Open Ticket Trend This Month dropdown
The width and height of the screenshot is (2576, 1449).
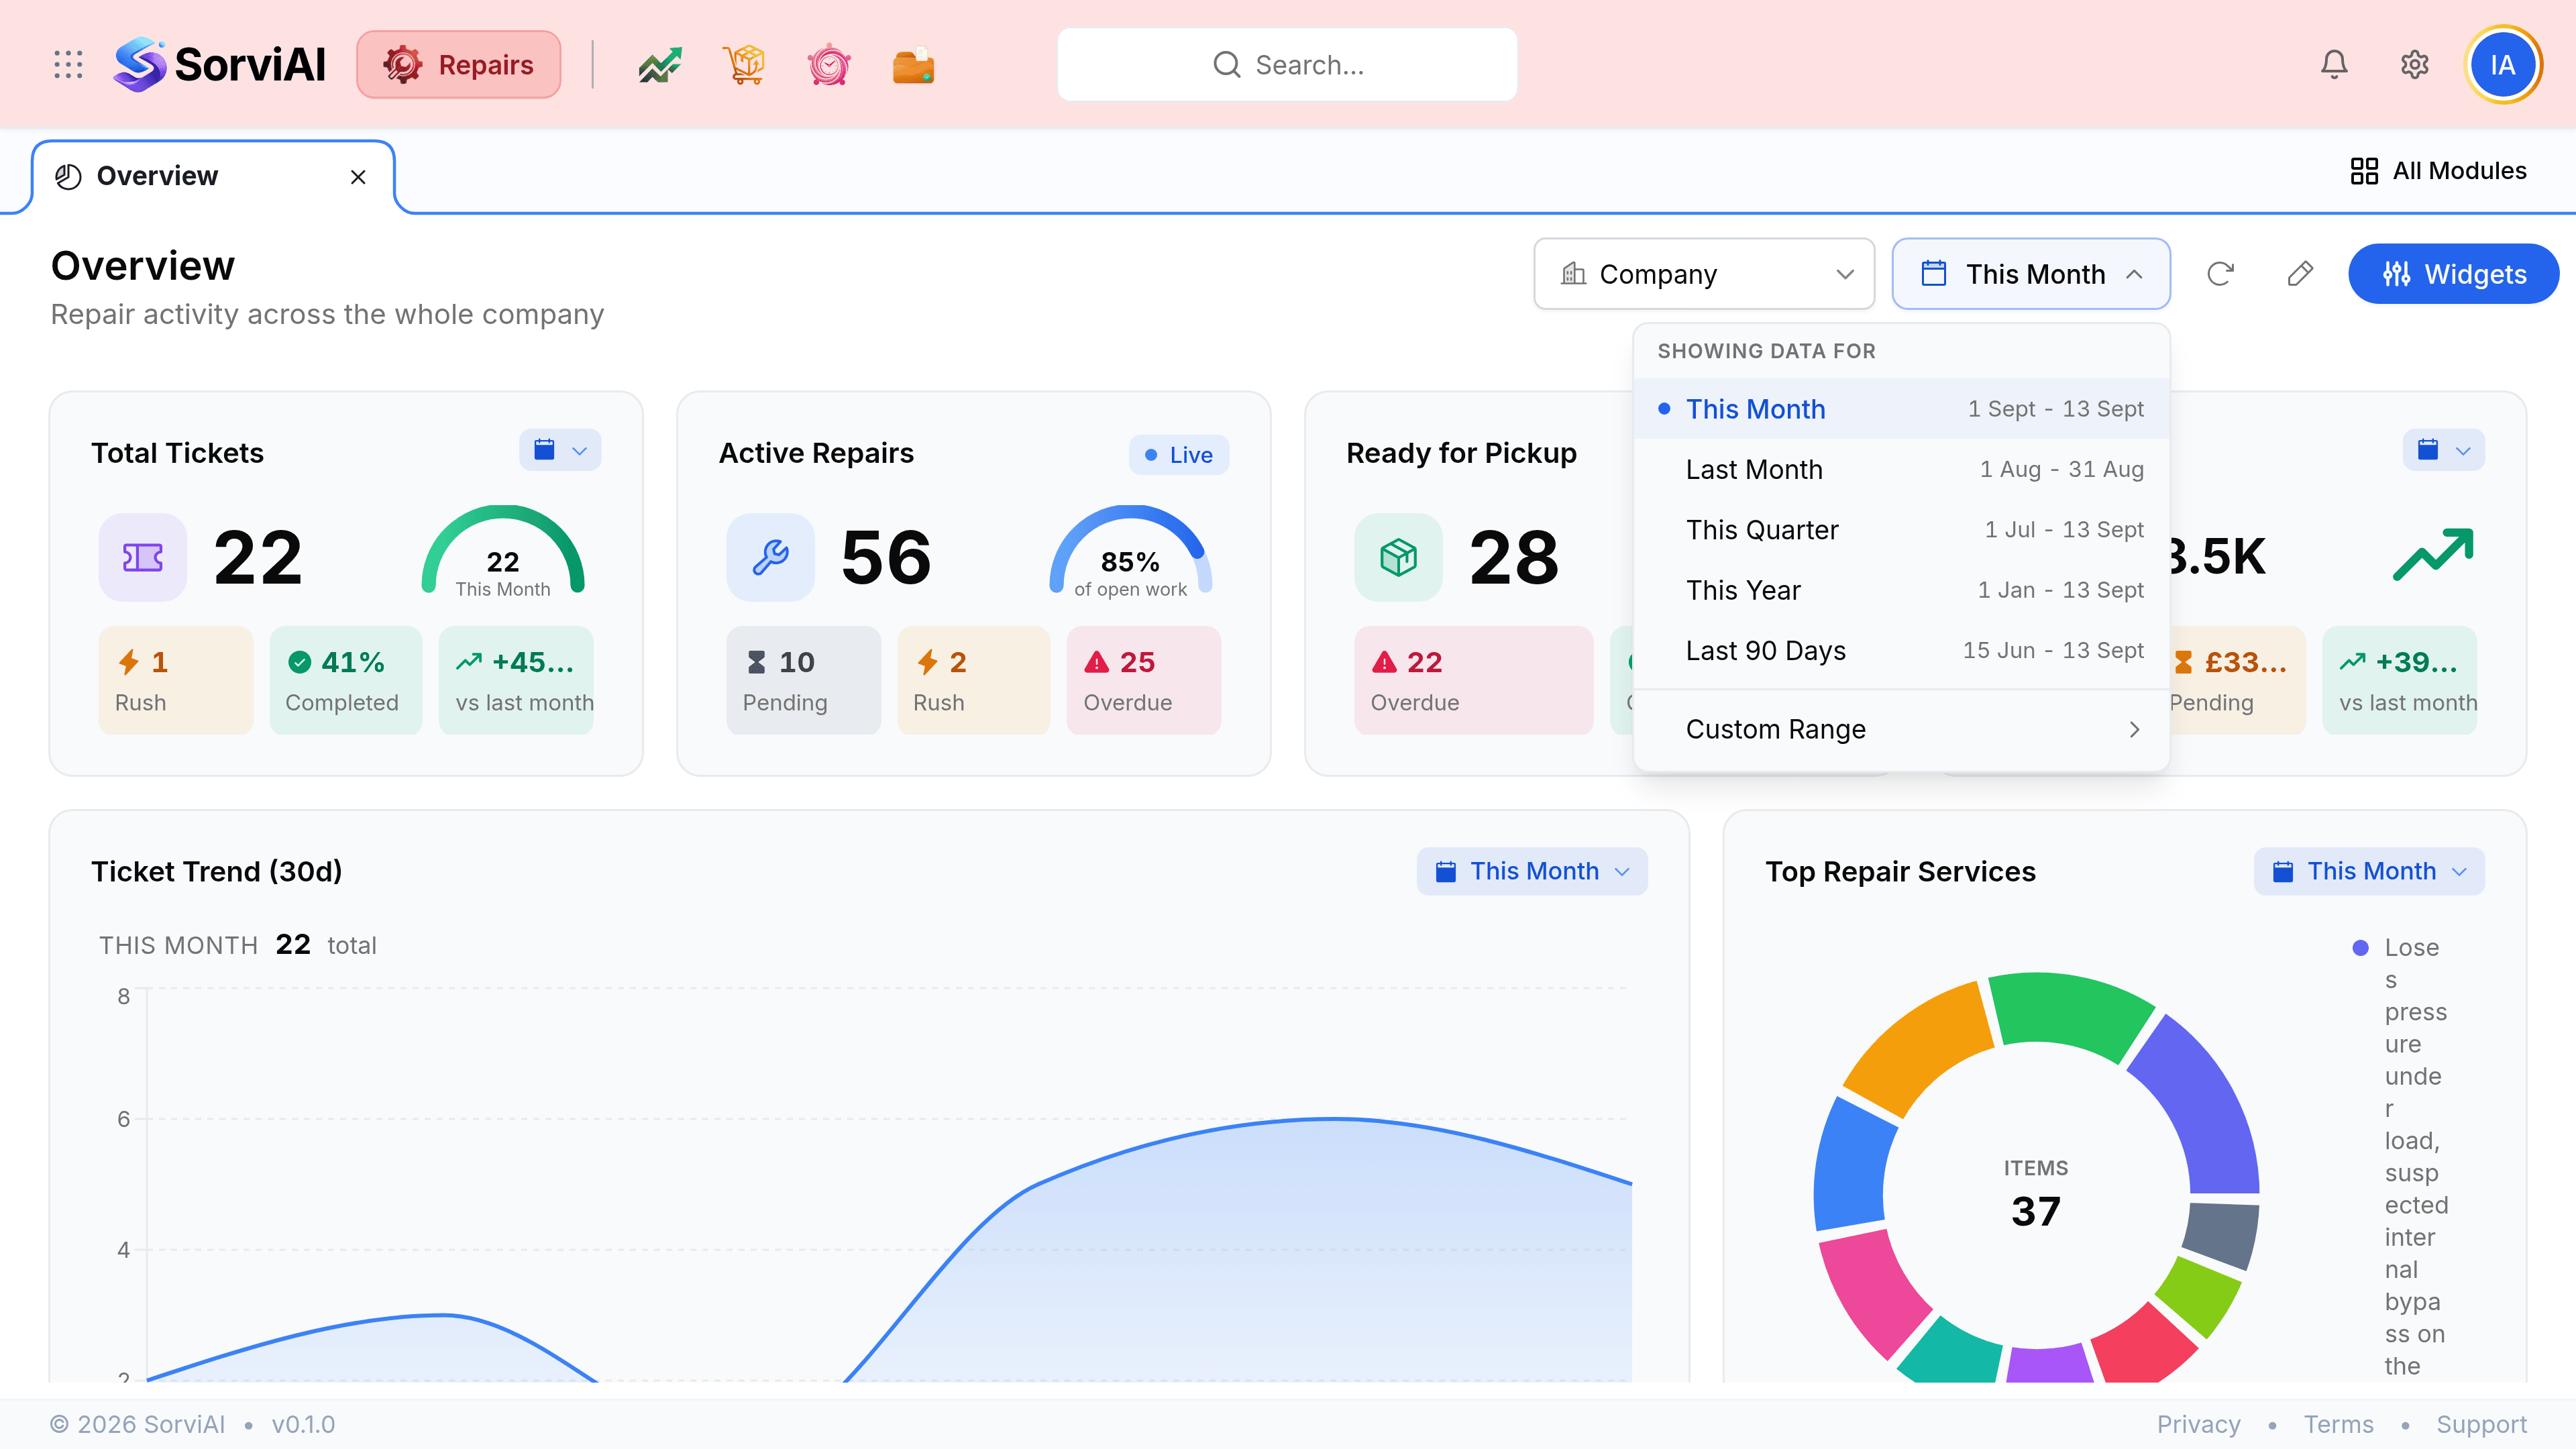point(1532,872)
